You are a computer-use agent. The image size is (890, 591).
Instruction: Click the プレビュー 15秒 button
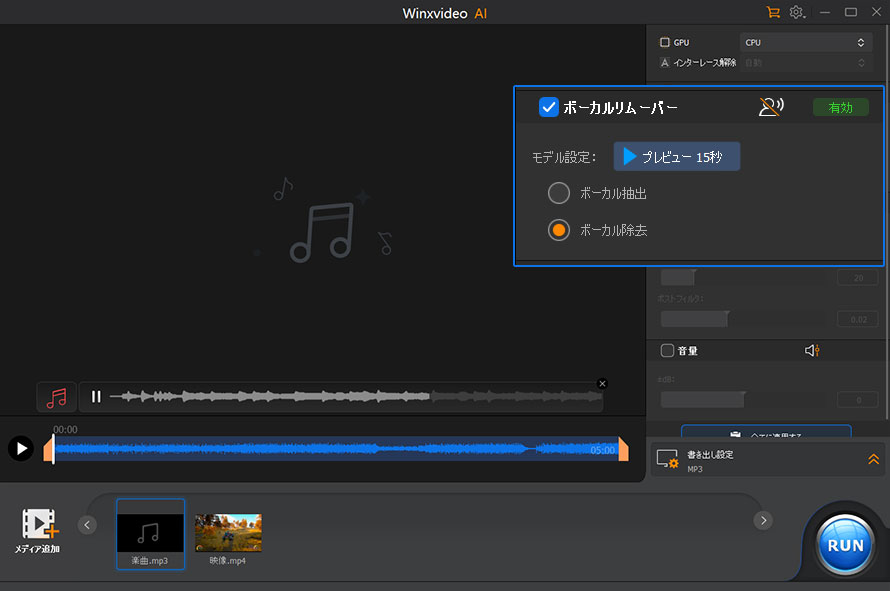(677, 156)
